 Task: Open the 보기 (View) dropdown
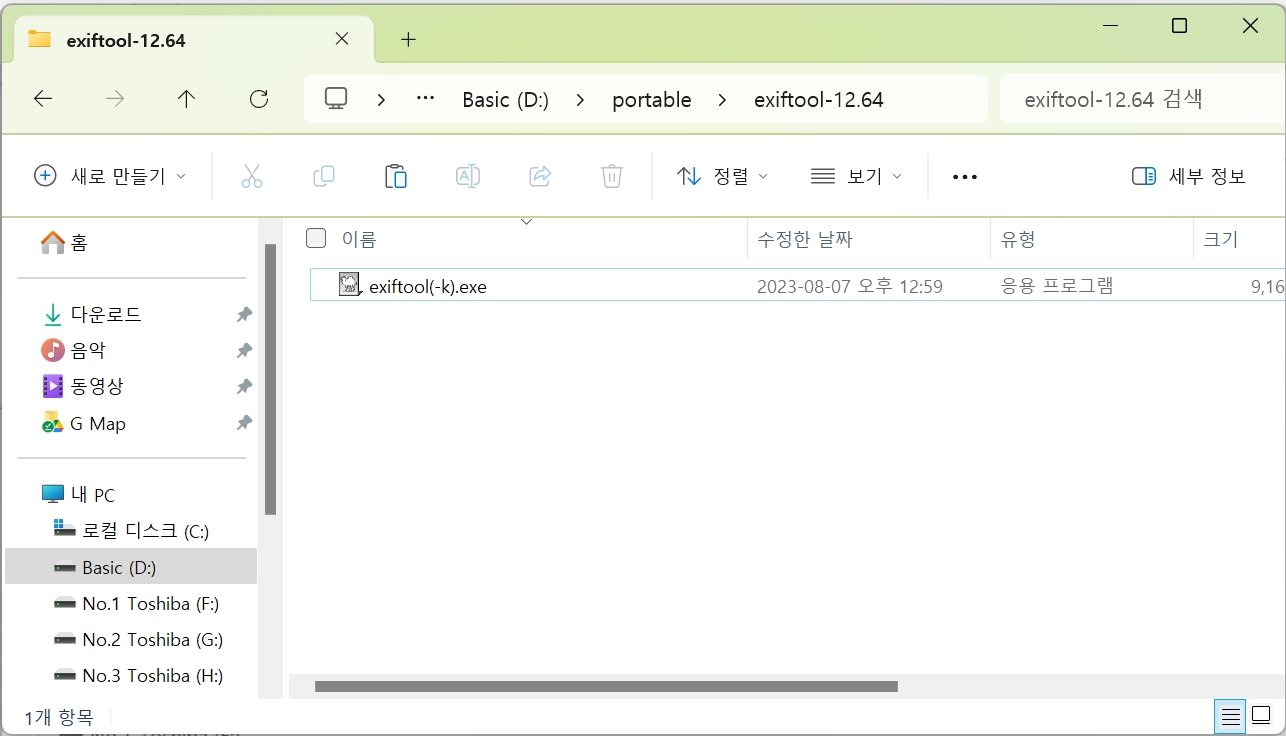pyautogui.click(x=856, y=176)
